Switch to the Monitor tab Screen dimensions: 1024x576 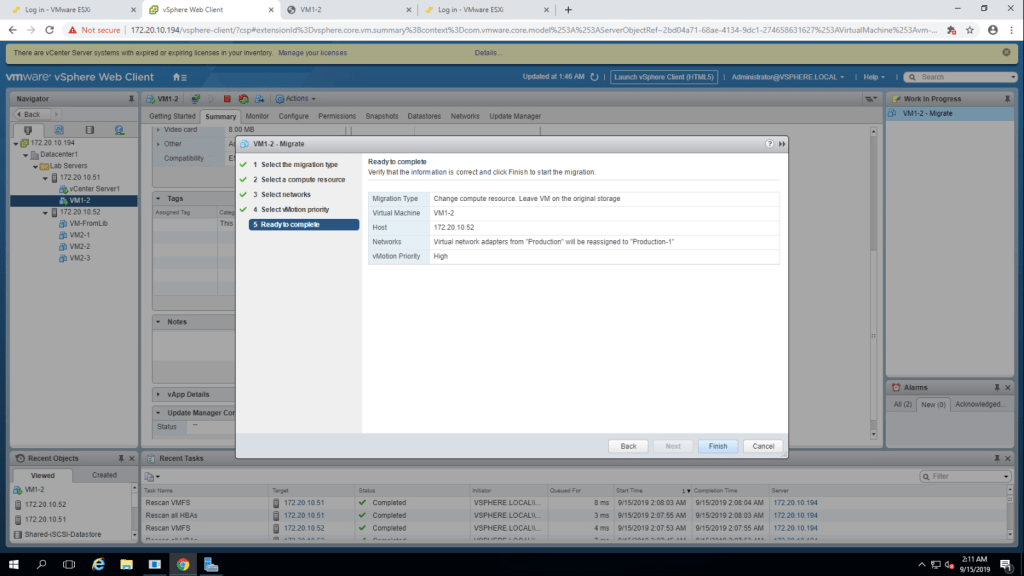click(x=257, y=116)
